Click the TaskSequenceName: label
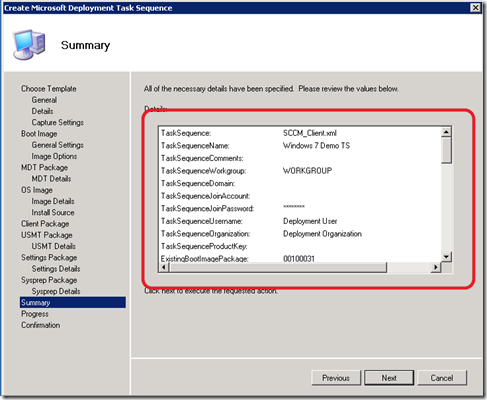 tap(195, 146)
